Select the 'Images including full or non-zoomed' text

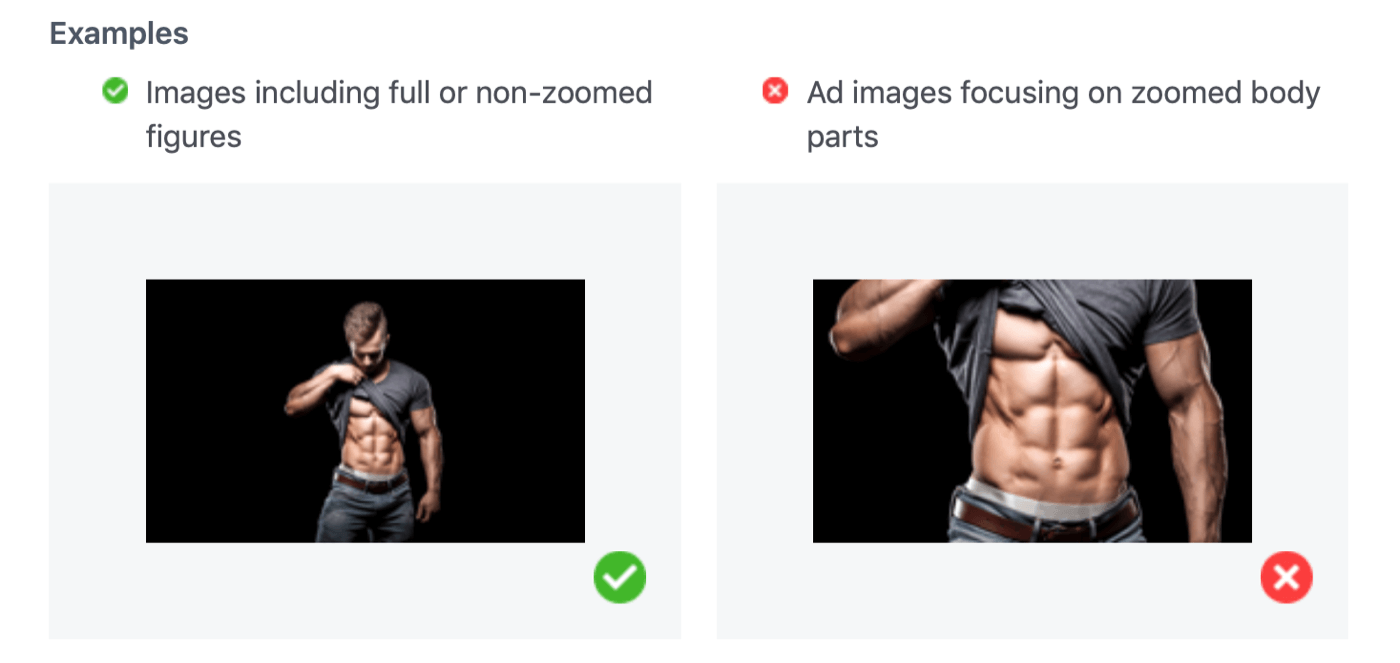pos(398,93)
